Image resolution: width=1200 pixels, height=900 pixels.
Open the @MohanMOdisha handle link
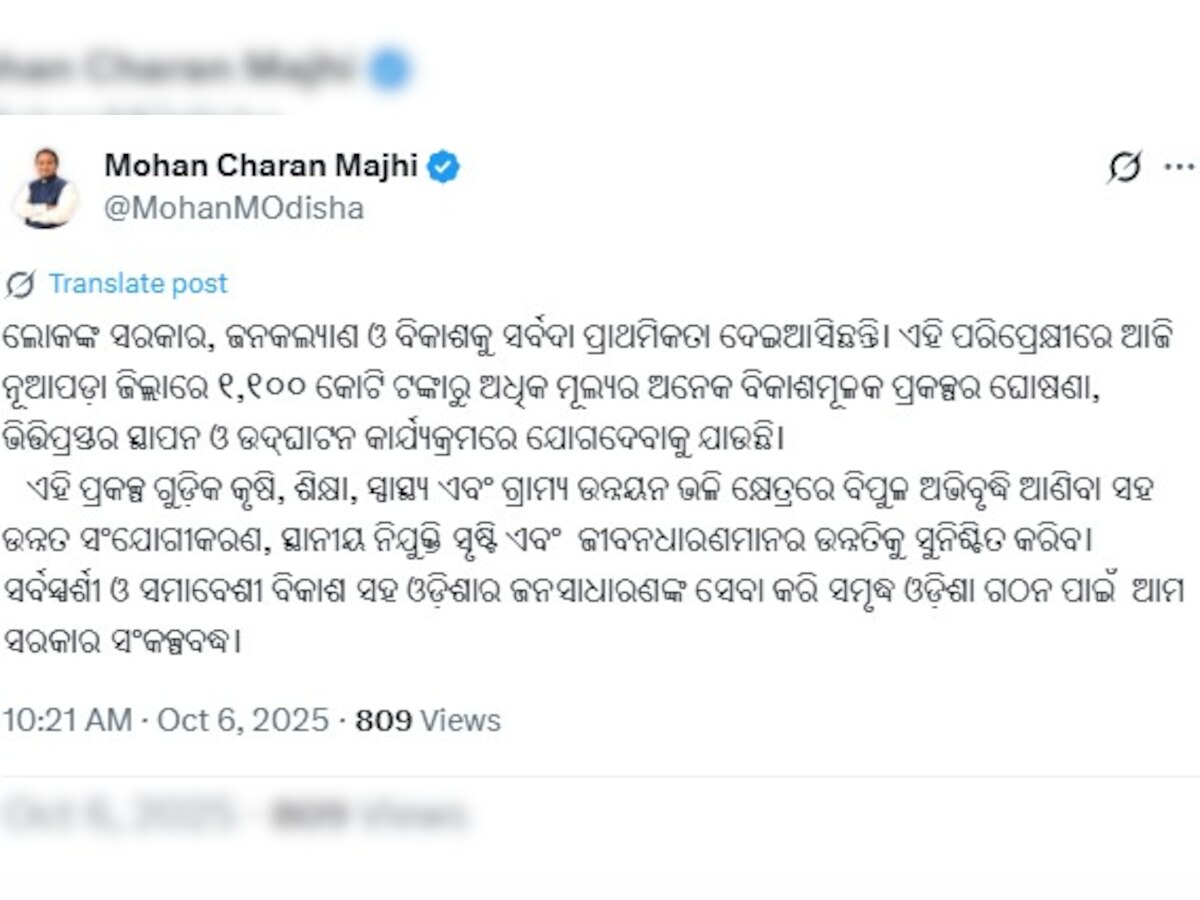[x=234, y=208]
